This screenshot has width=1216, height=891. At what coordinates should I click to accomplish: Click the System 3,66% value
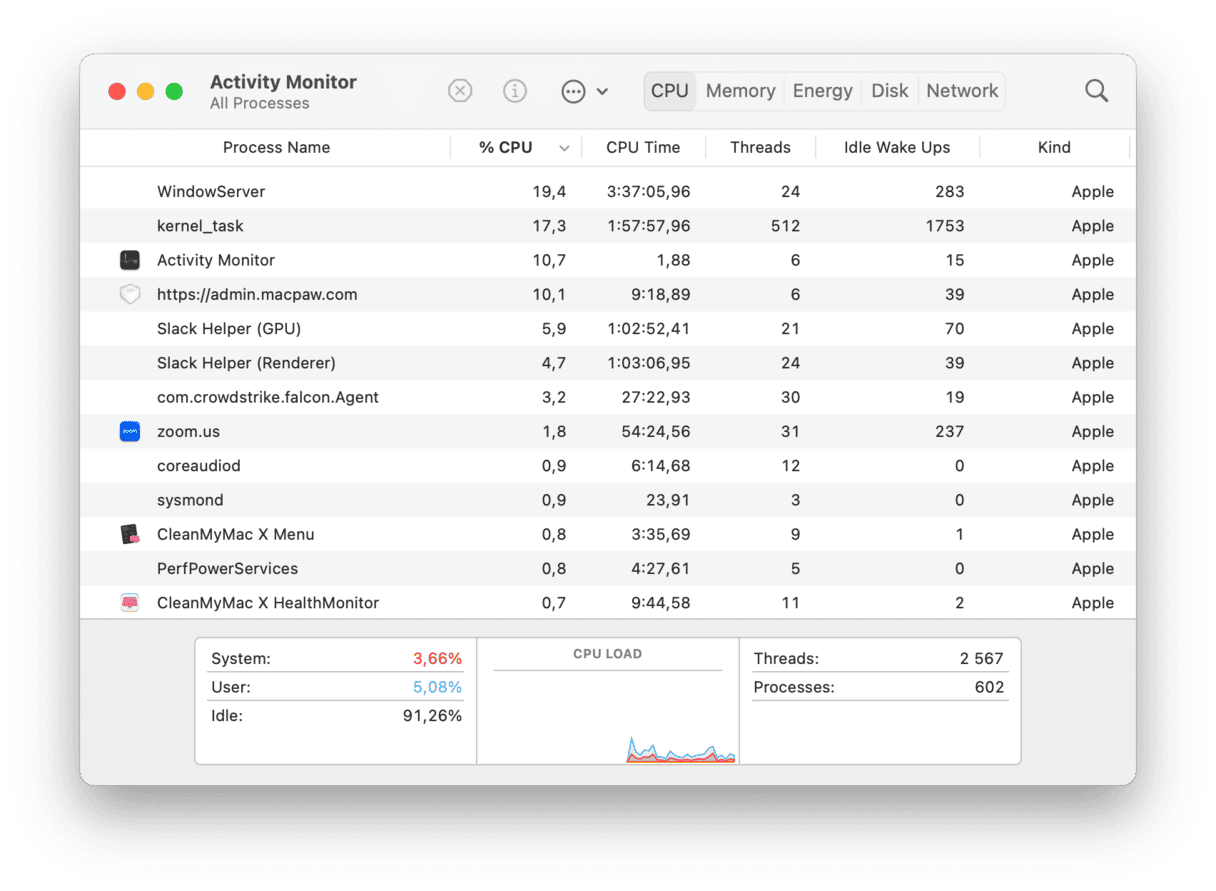pos(437,659)
